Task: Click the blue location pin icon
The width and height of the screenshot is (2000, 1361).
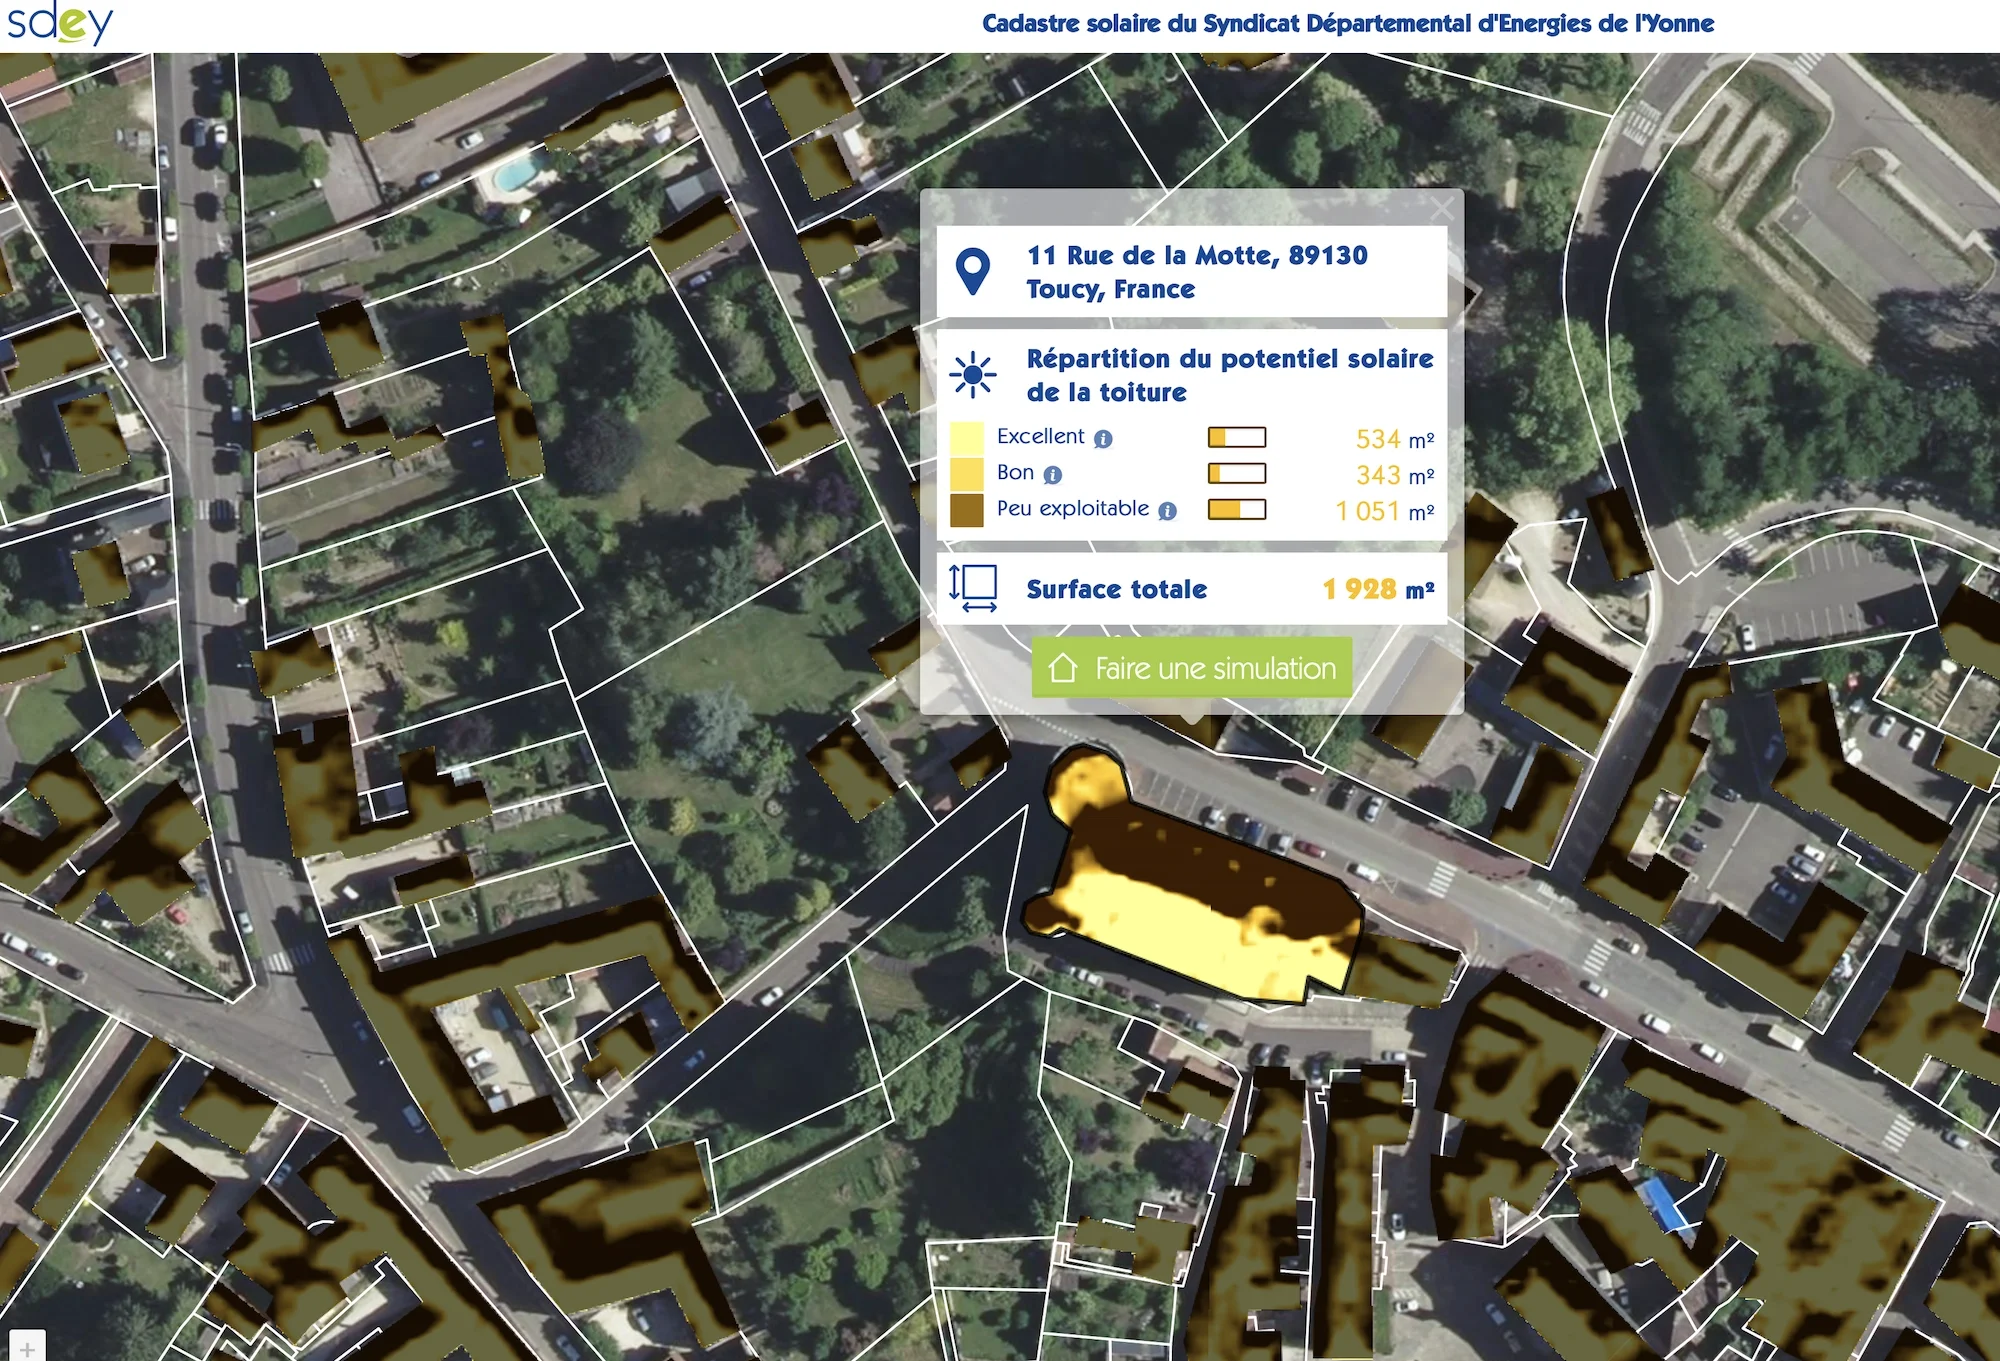Action: [972, 272]
